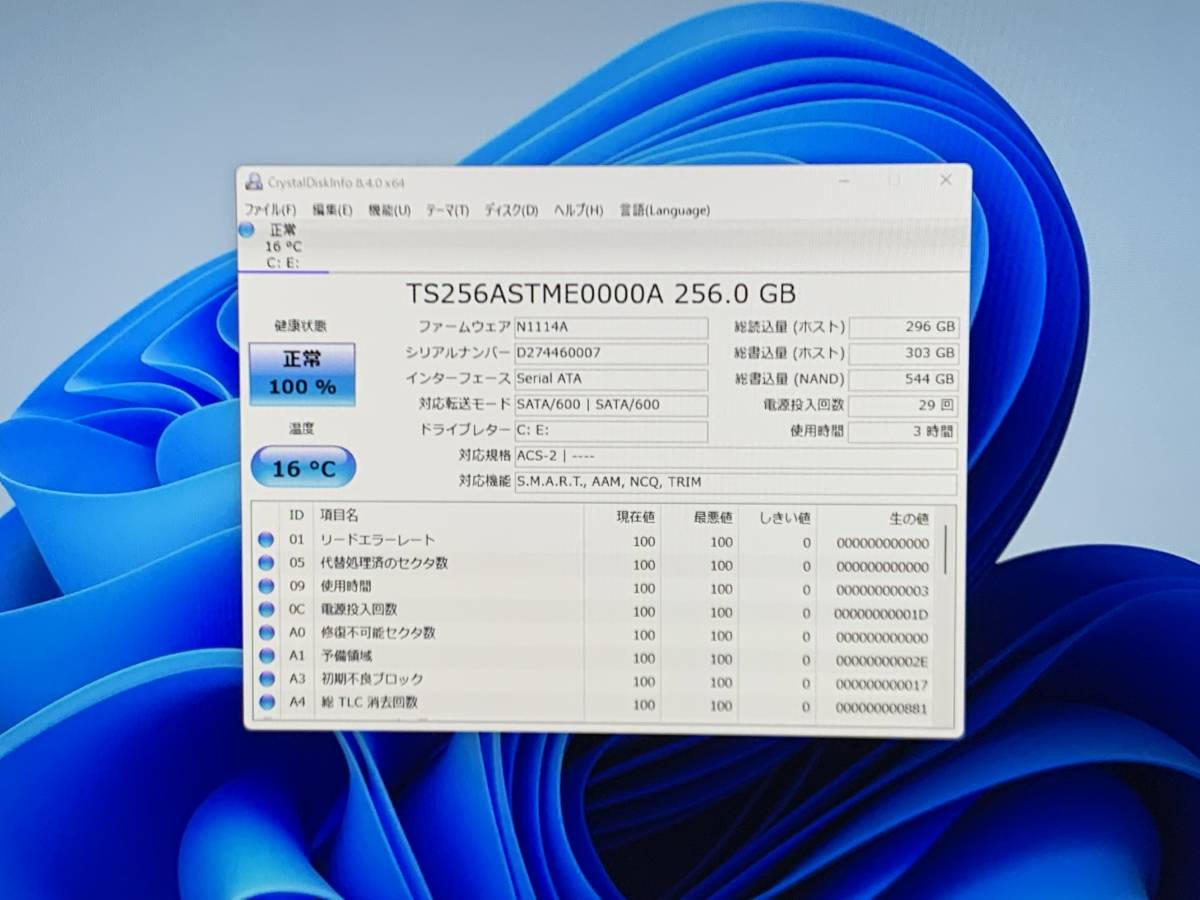Open the ファイル(F) menu
The height and width of the screenshot is (900, 1200).
pyautogui.click(x=270, y=210)
